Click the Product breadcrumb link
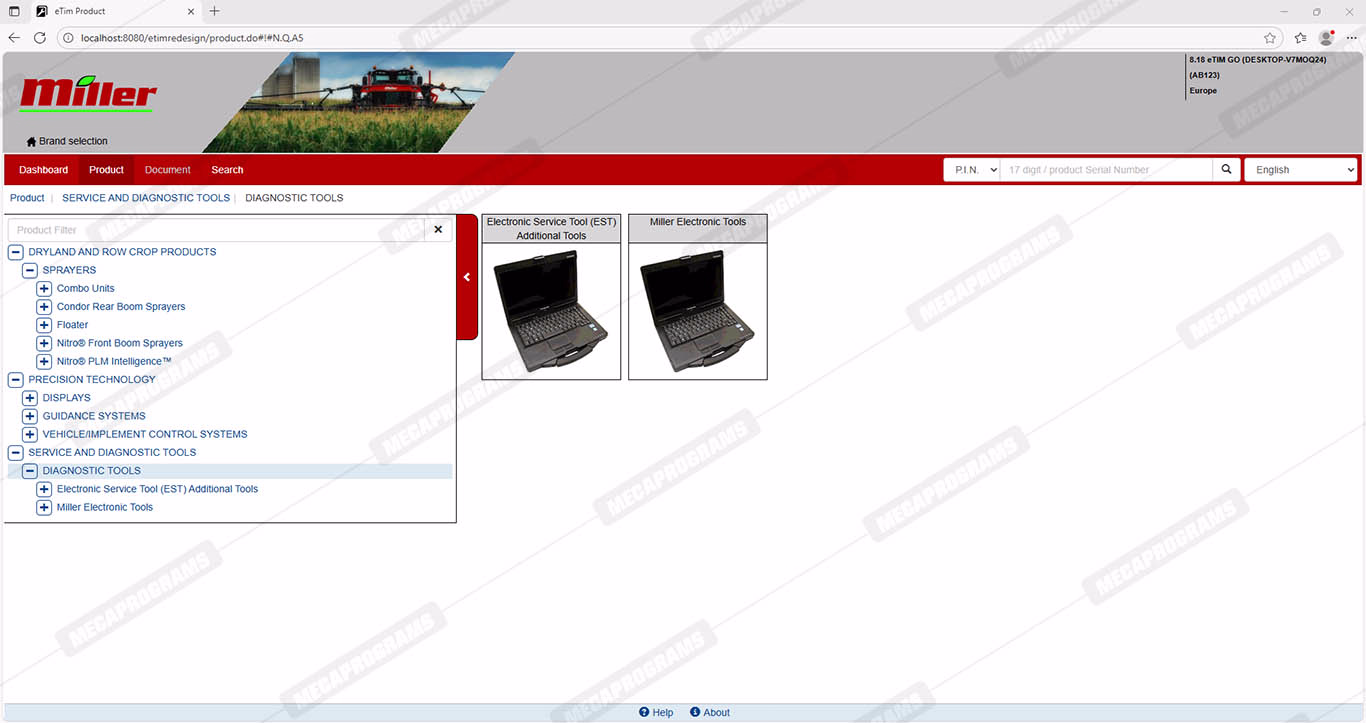This screenshot has height=723, width=1366. pyautogui.click(x=27, y=198)
